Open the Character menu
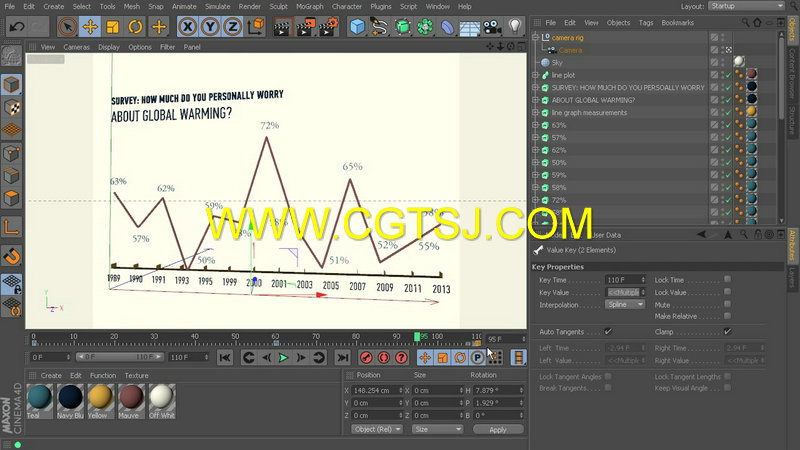The image size is (800, 450). click(x=347, y=7)
